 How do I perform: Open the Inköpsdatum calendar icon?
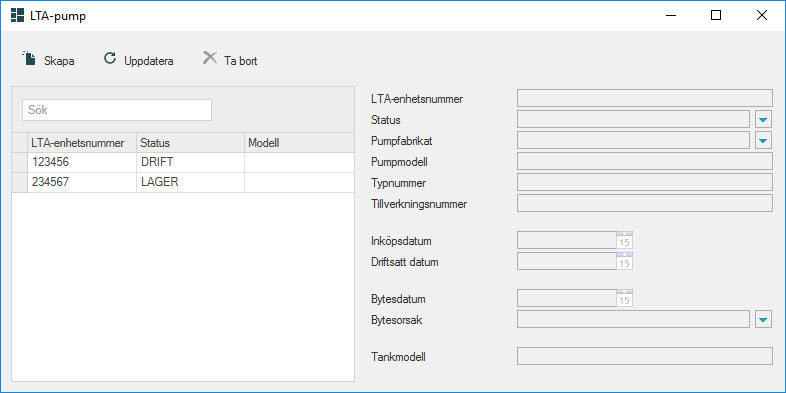point(625,240)
